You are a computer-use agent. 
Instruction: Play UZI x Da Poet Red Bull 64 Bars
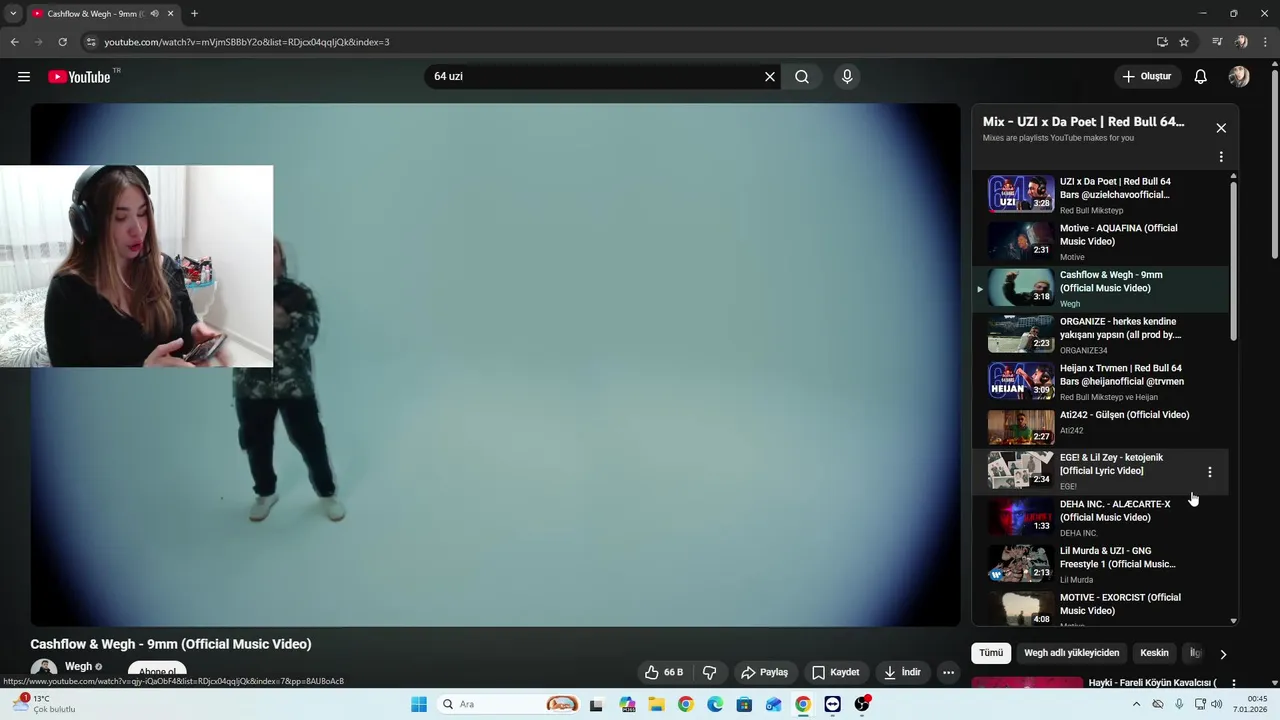1100,195
